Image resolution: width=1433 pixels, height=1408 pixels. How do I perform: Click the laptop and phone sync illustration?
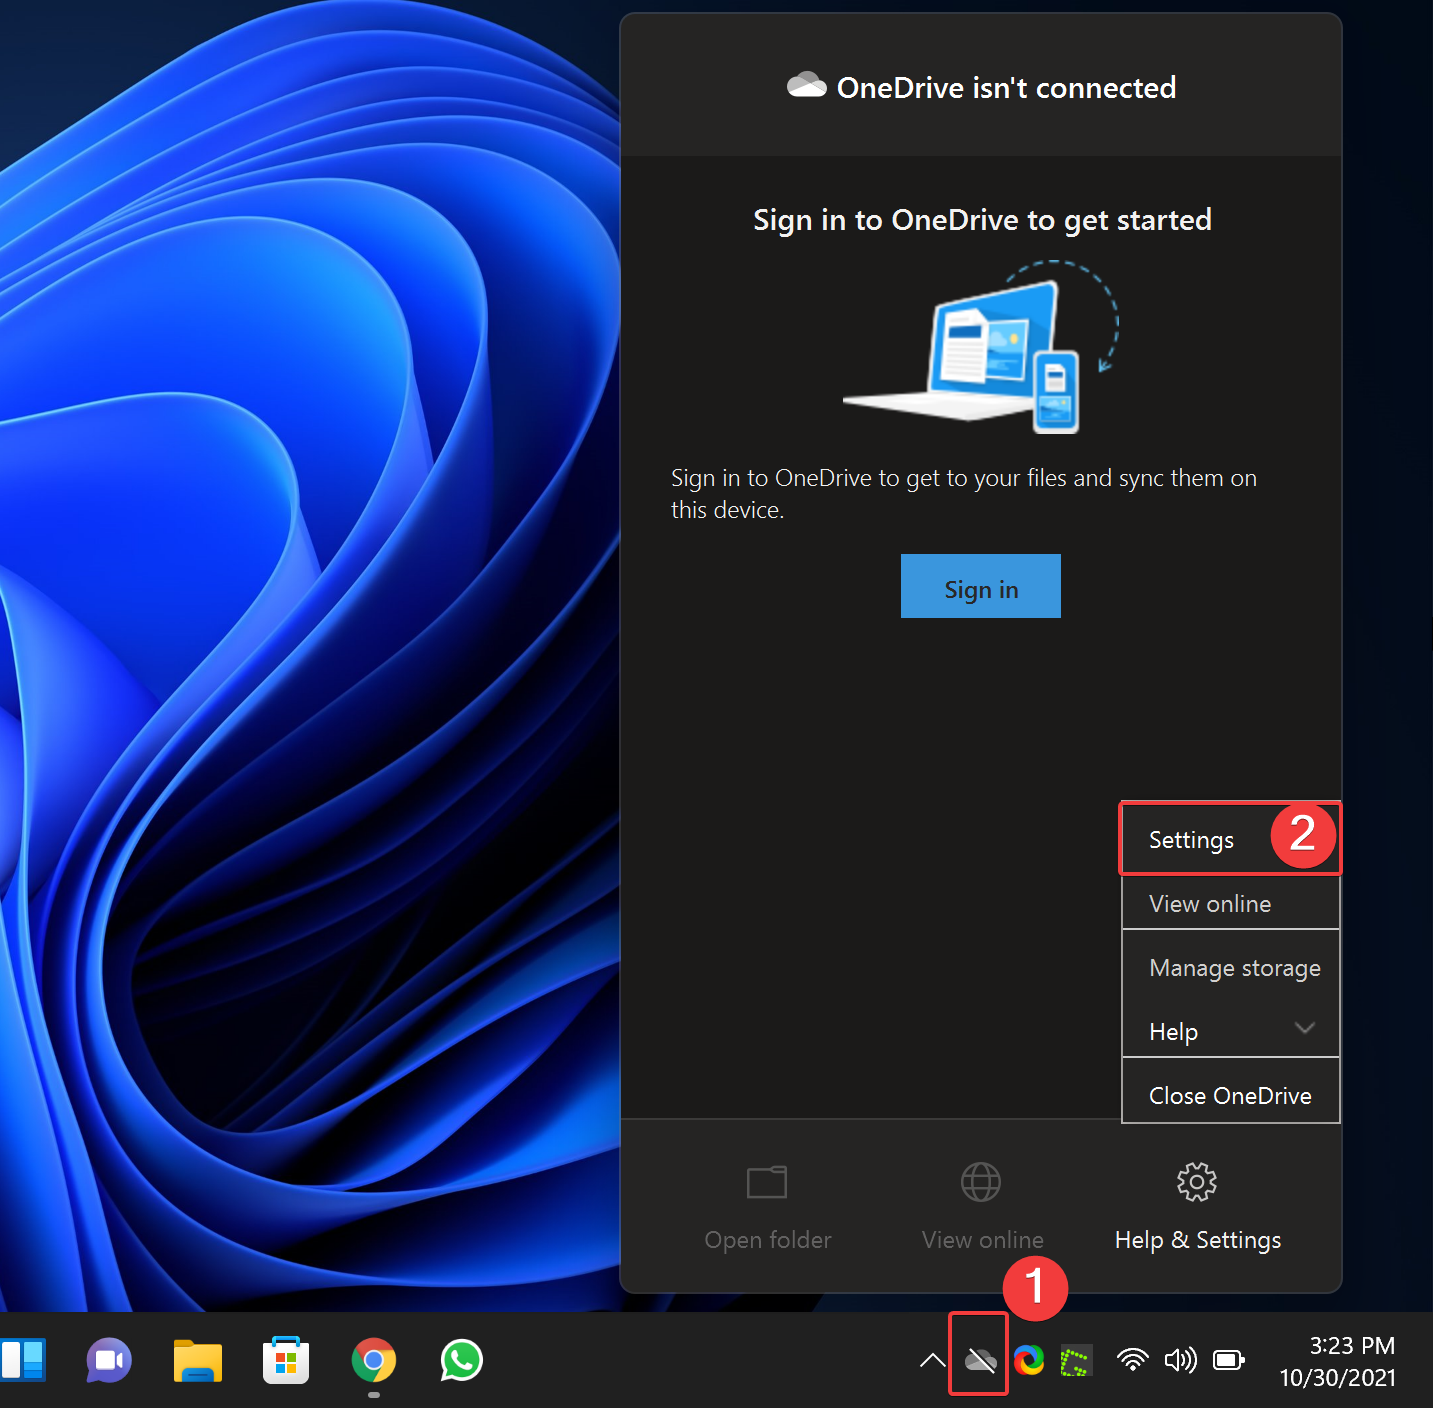click(981, 346)
